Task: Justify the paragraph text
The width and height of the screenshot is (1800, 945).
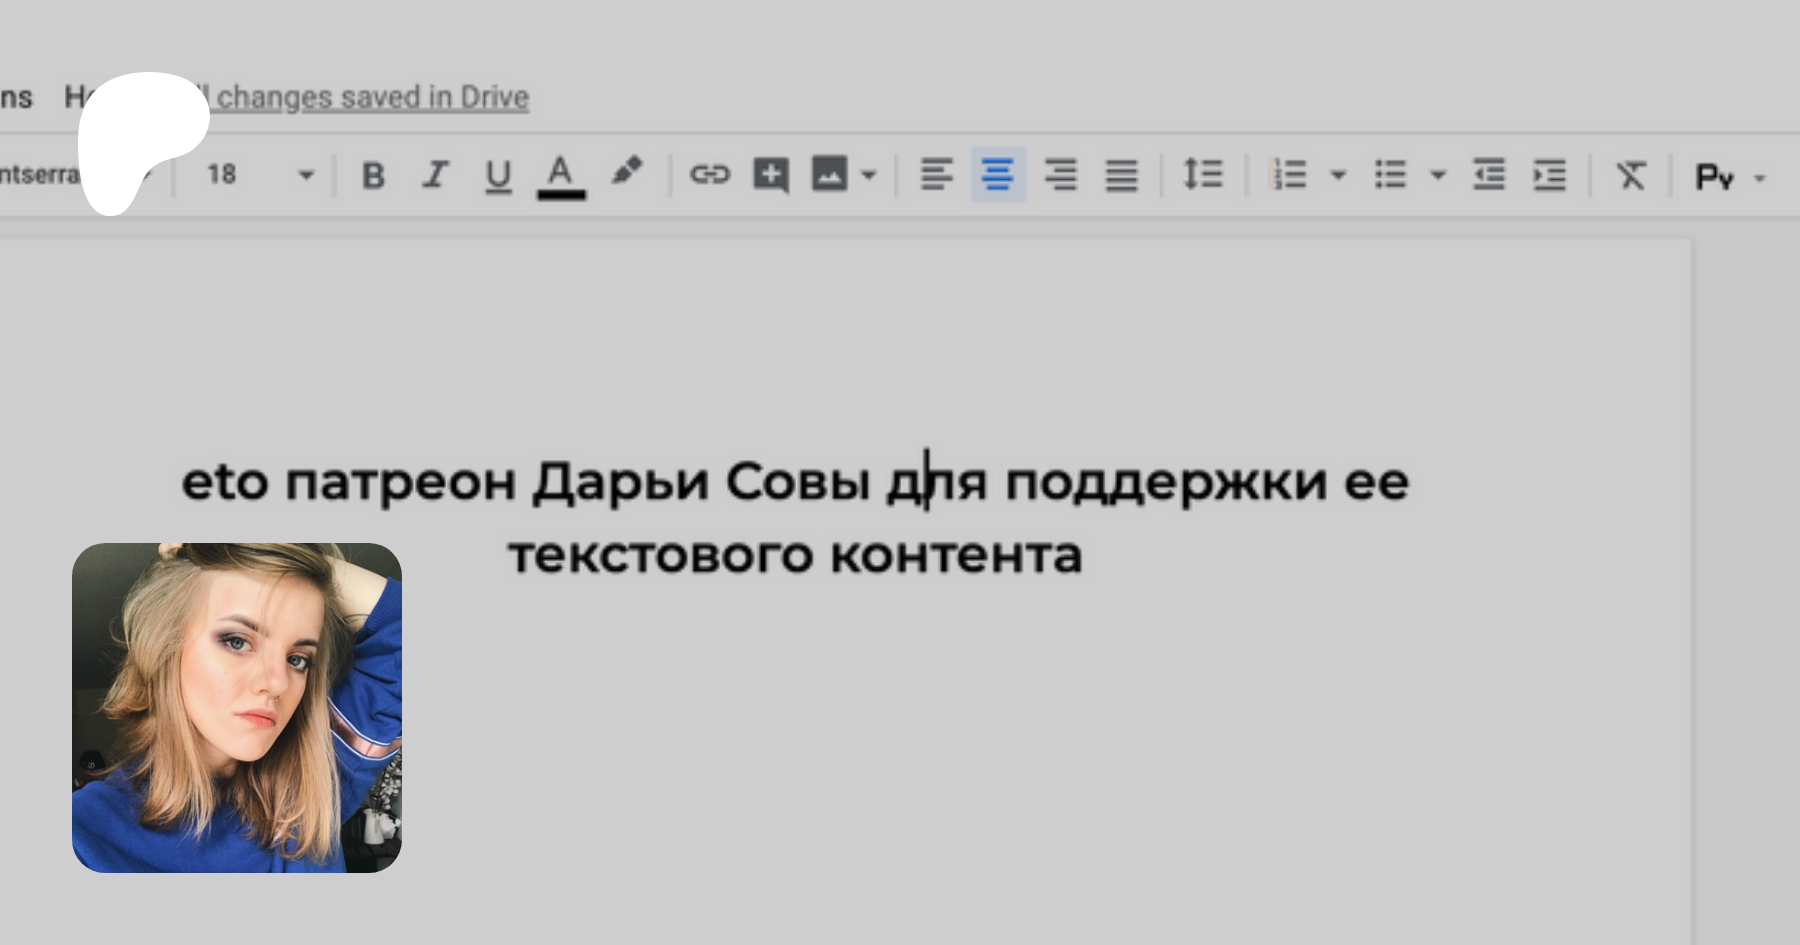Action: (1121, 176)
